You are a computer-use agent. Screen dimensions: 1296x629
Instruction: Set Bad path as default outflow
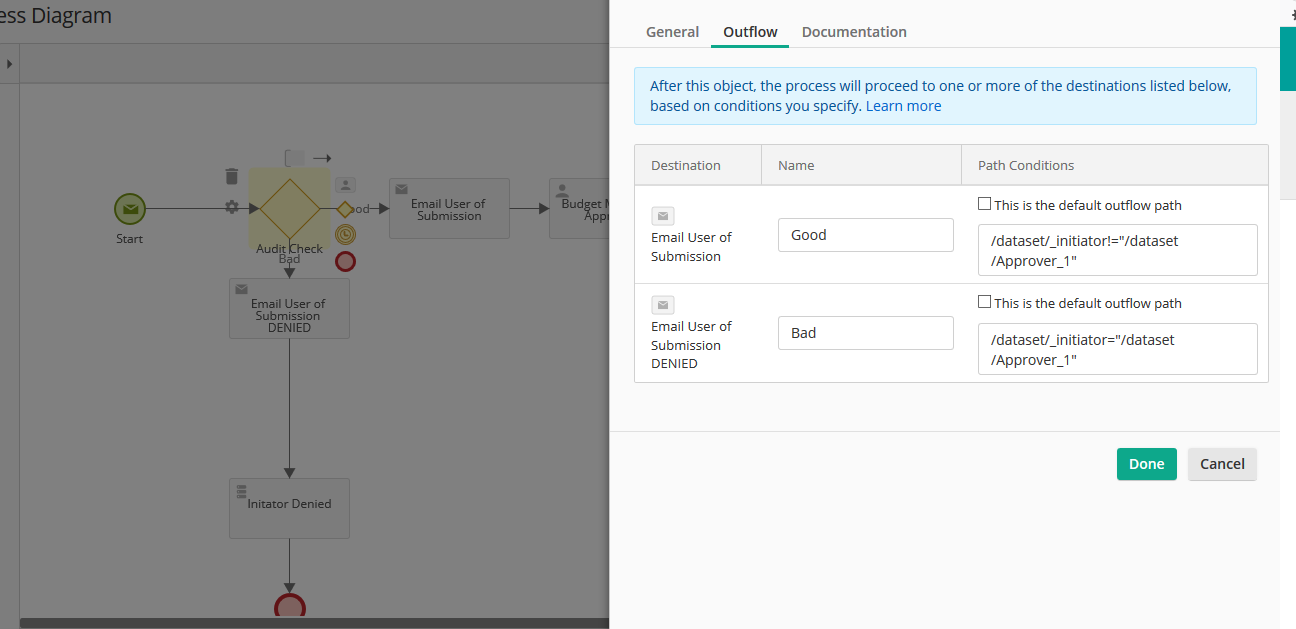click(985, 302)
